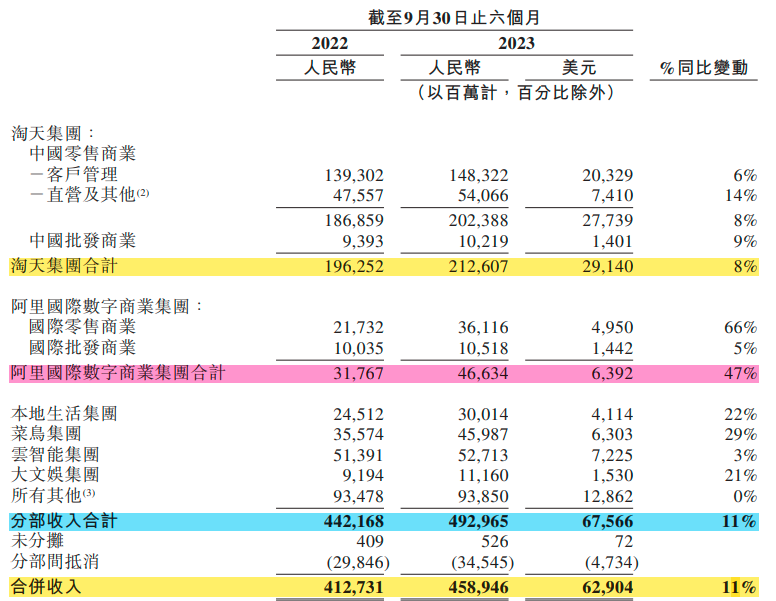The height and width of the screenshot is (601, 776).
Task: Select the value 10,518
Action: (483, 349)
